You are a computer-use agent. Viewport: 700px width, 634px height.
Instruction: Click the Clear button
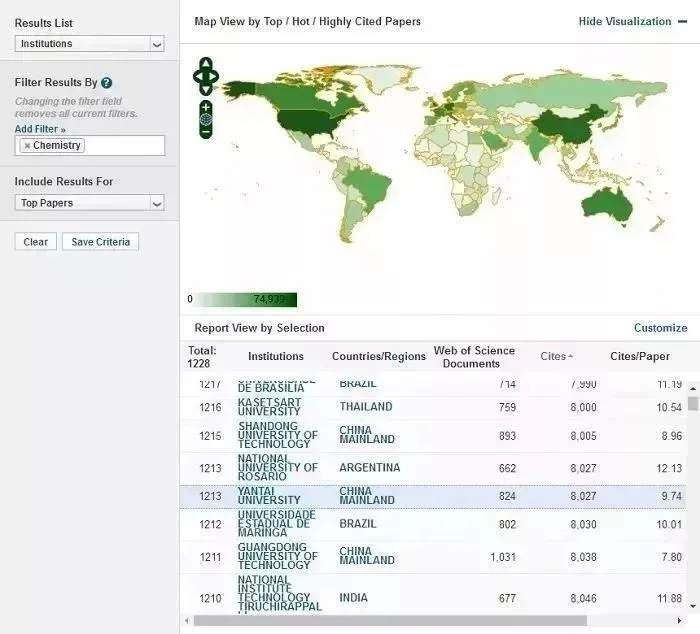(x=36, y=242)
